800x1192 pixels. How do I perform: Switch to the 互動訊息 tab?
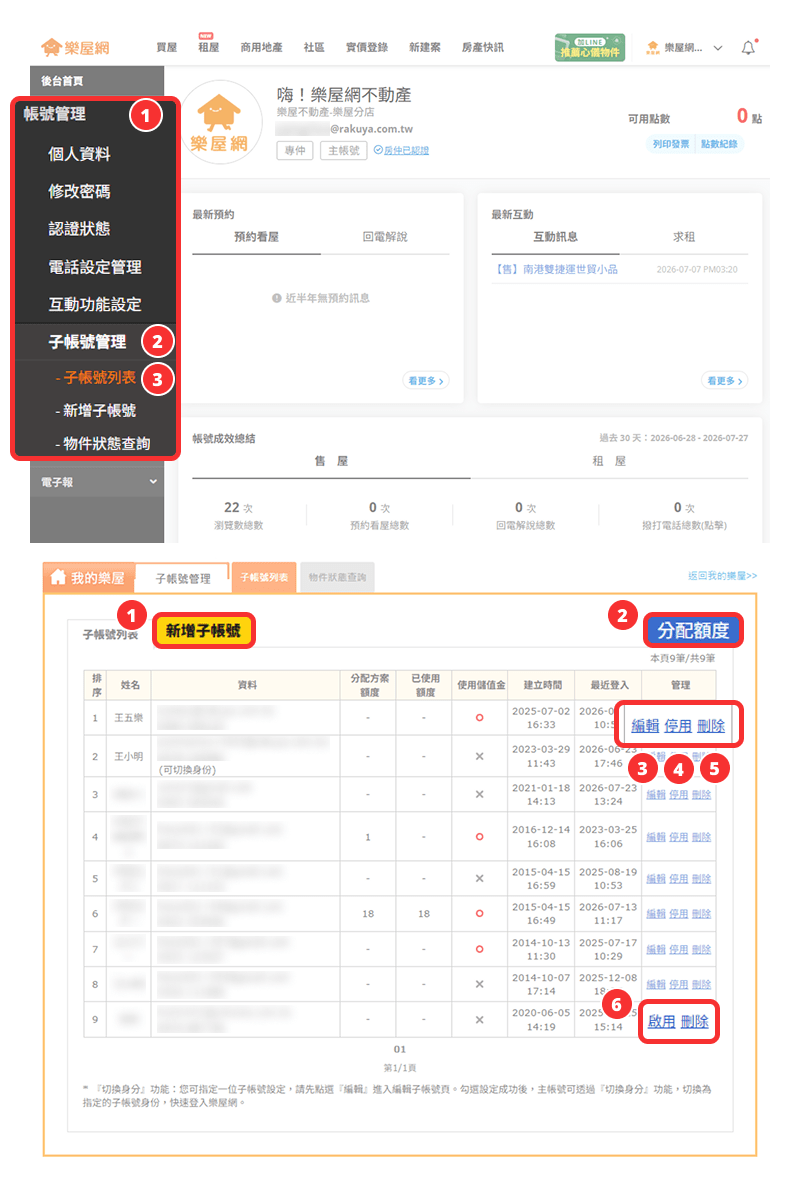click(555, 237)
